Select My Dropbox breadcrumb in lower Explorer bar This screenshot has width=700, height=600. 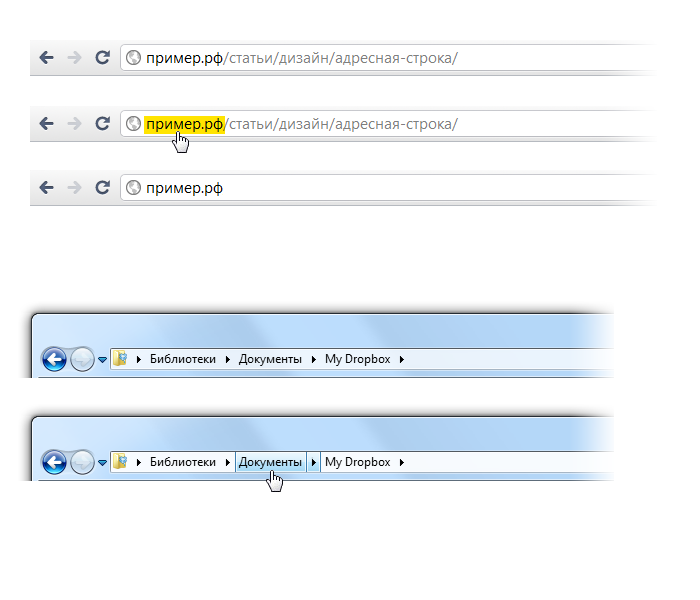357,462
